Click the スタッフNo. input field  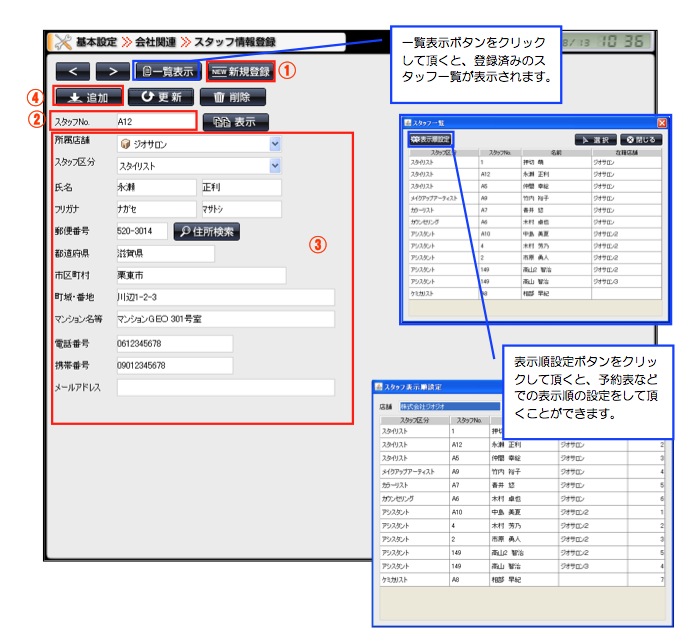(154, 122)
